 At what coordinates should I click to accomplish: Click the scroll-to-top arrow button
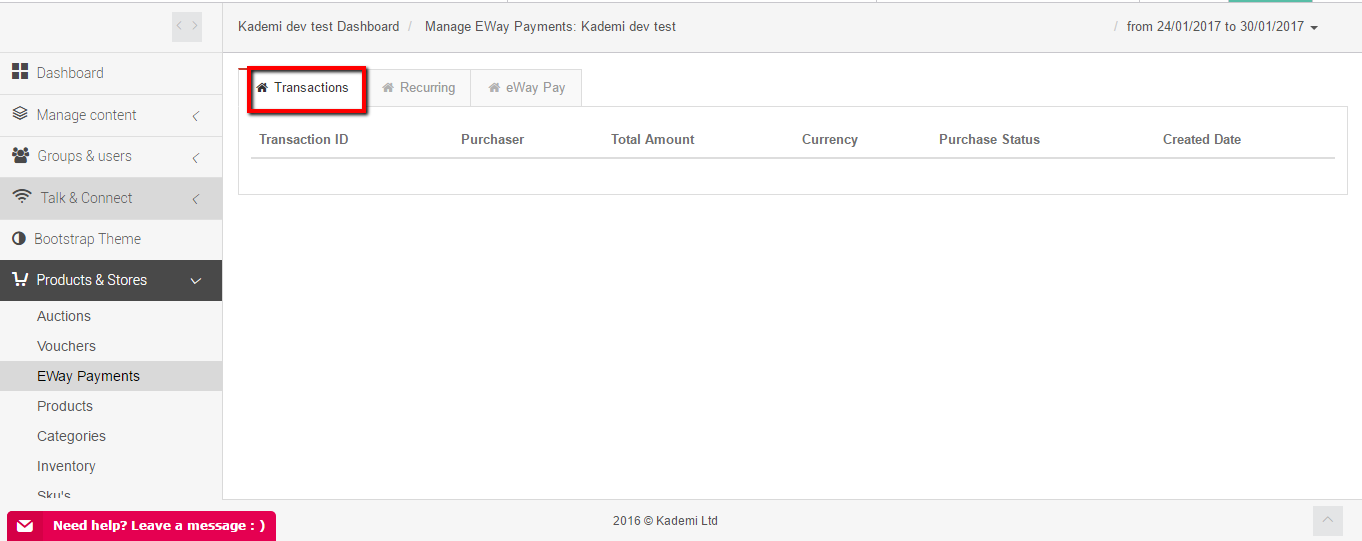(1328, 520)
